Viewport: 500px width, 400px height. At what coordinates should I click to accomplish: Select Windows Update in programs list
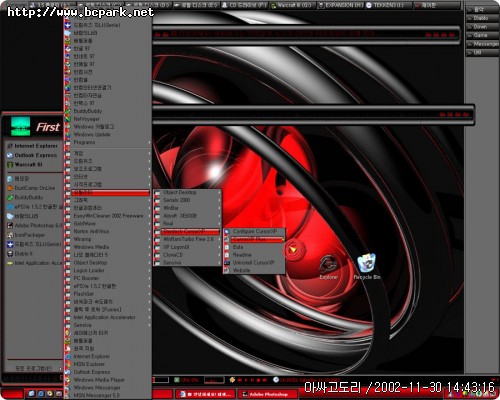108,134
